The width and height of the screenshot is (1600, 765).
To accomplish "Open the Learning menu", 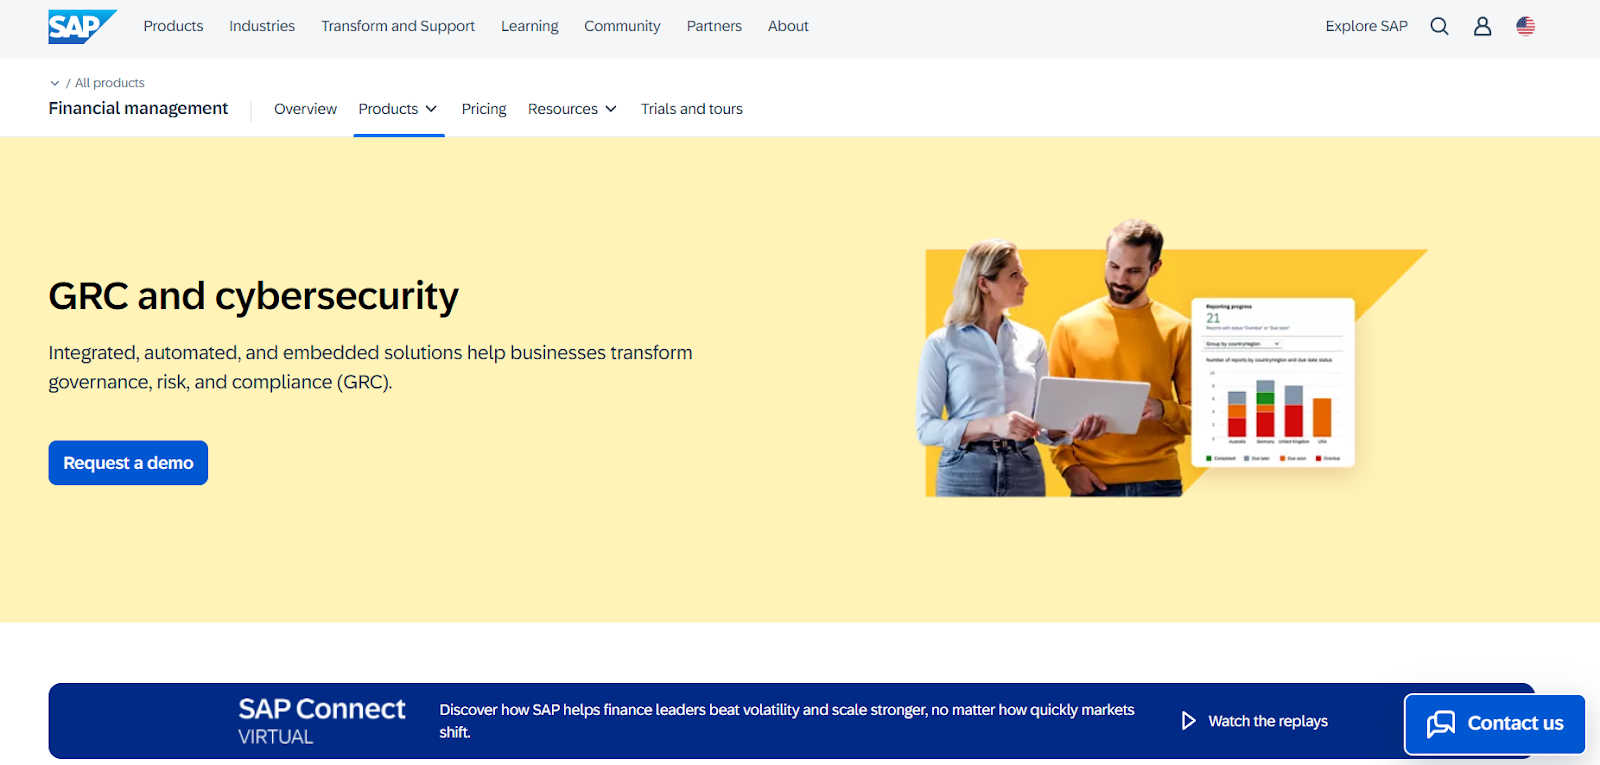I will click(530, 26).
